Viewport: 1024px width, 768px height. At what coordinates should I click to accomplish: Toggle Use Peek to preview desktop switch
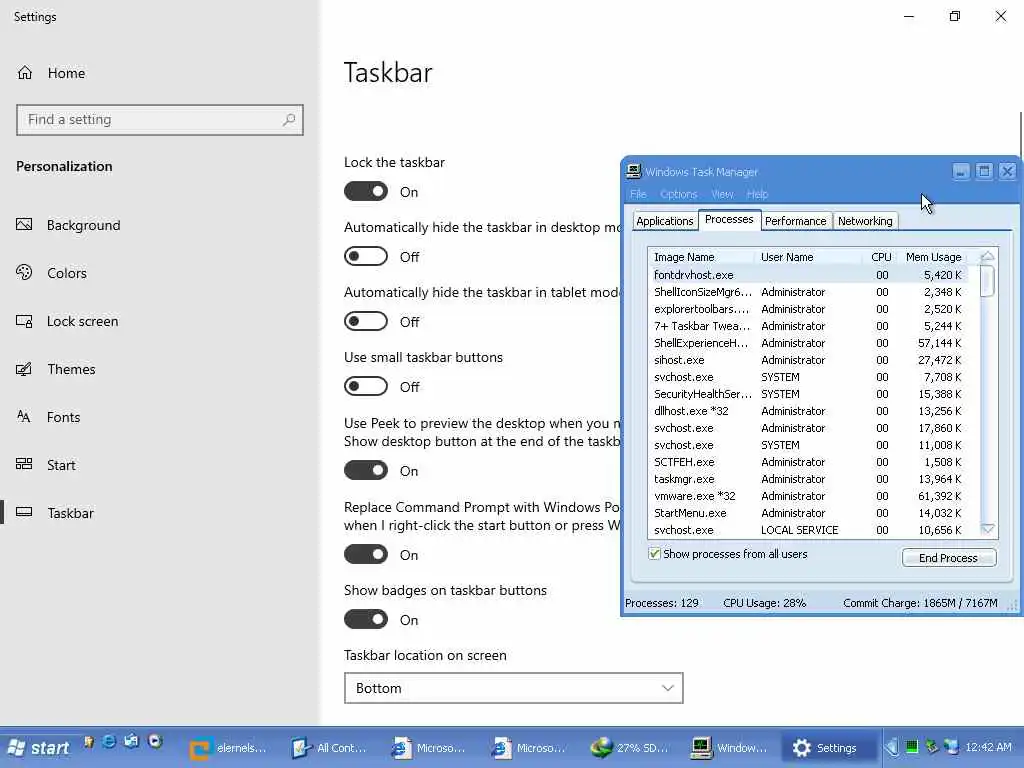tap(366, 470)
